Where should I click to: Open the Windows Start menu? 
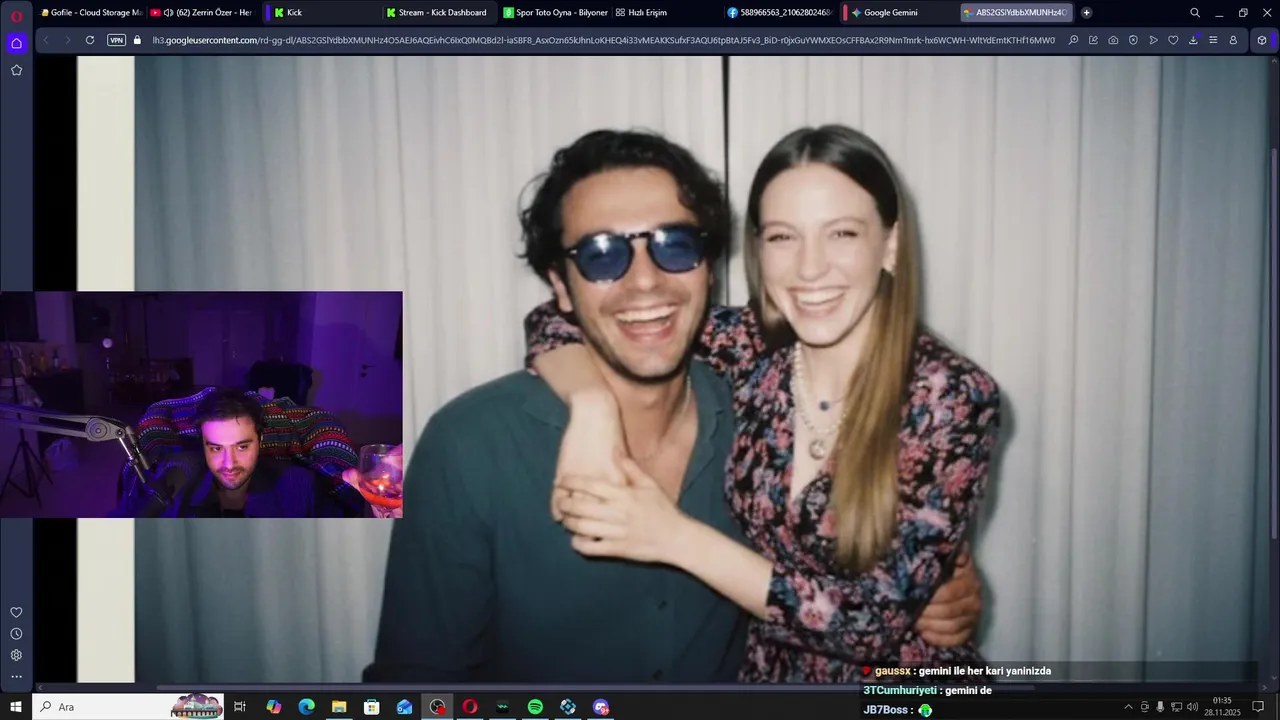point(16,707)
